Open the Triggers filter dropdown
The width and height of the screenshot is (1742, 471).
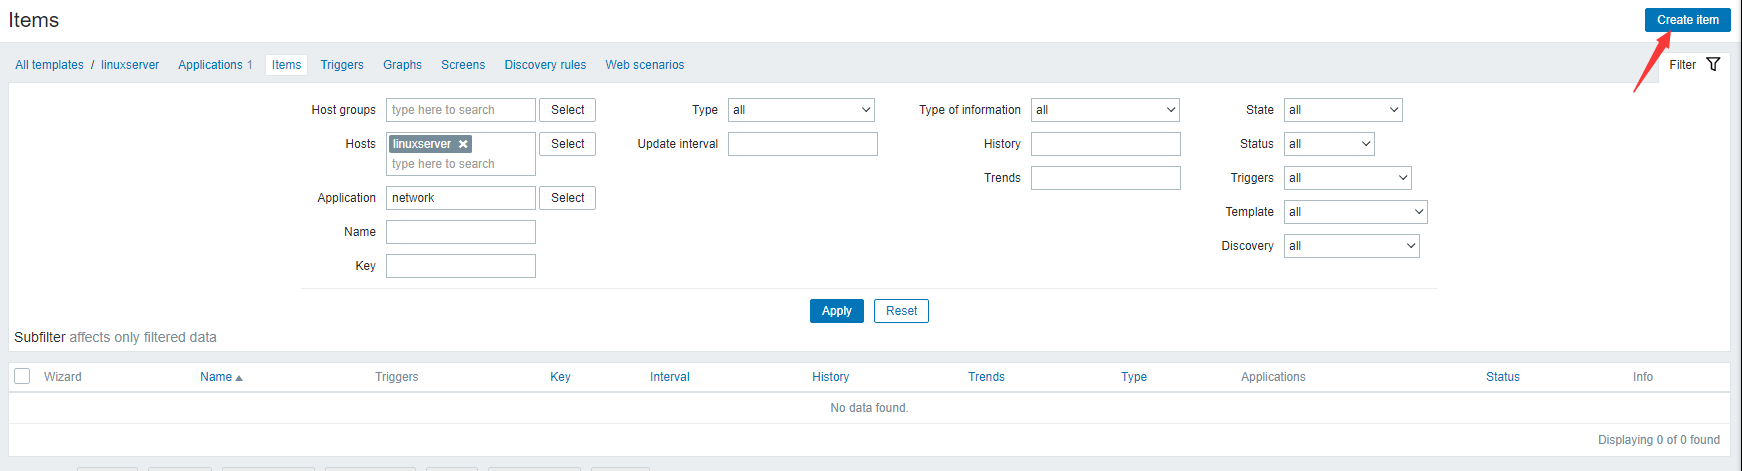click(1347, 178)
